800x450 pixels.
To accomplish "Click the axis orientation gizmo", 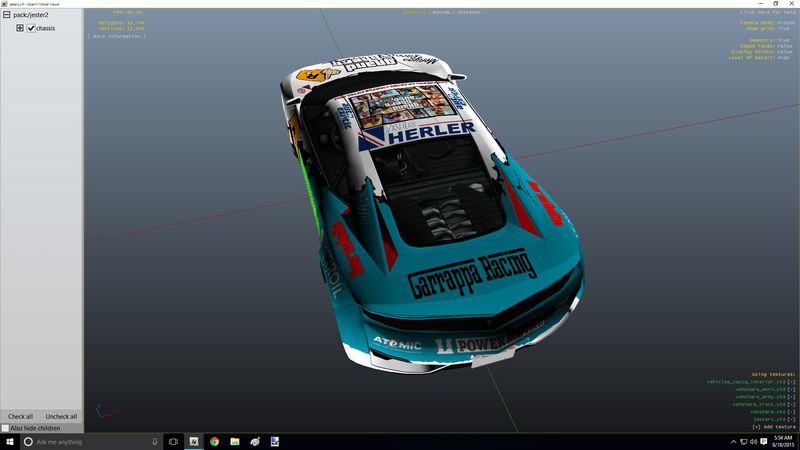I will coord(106,411).
